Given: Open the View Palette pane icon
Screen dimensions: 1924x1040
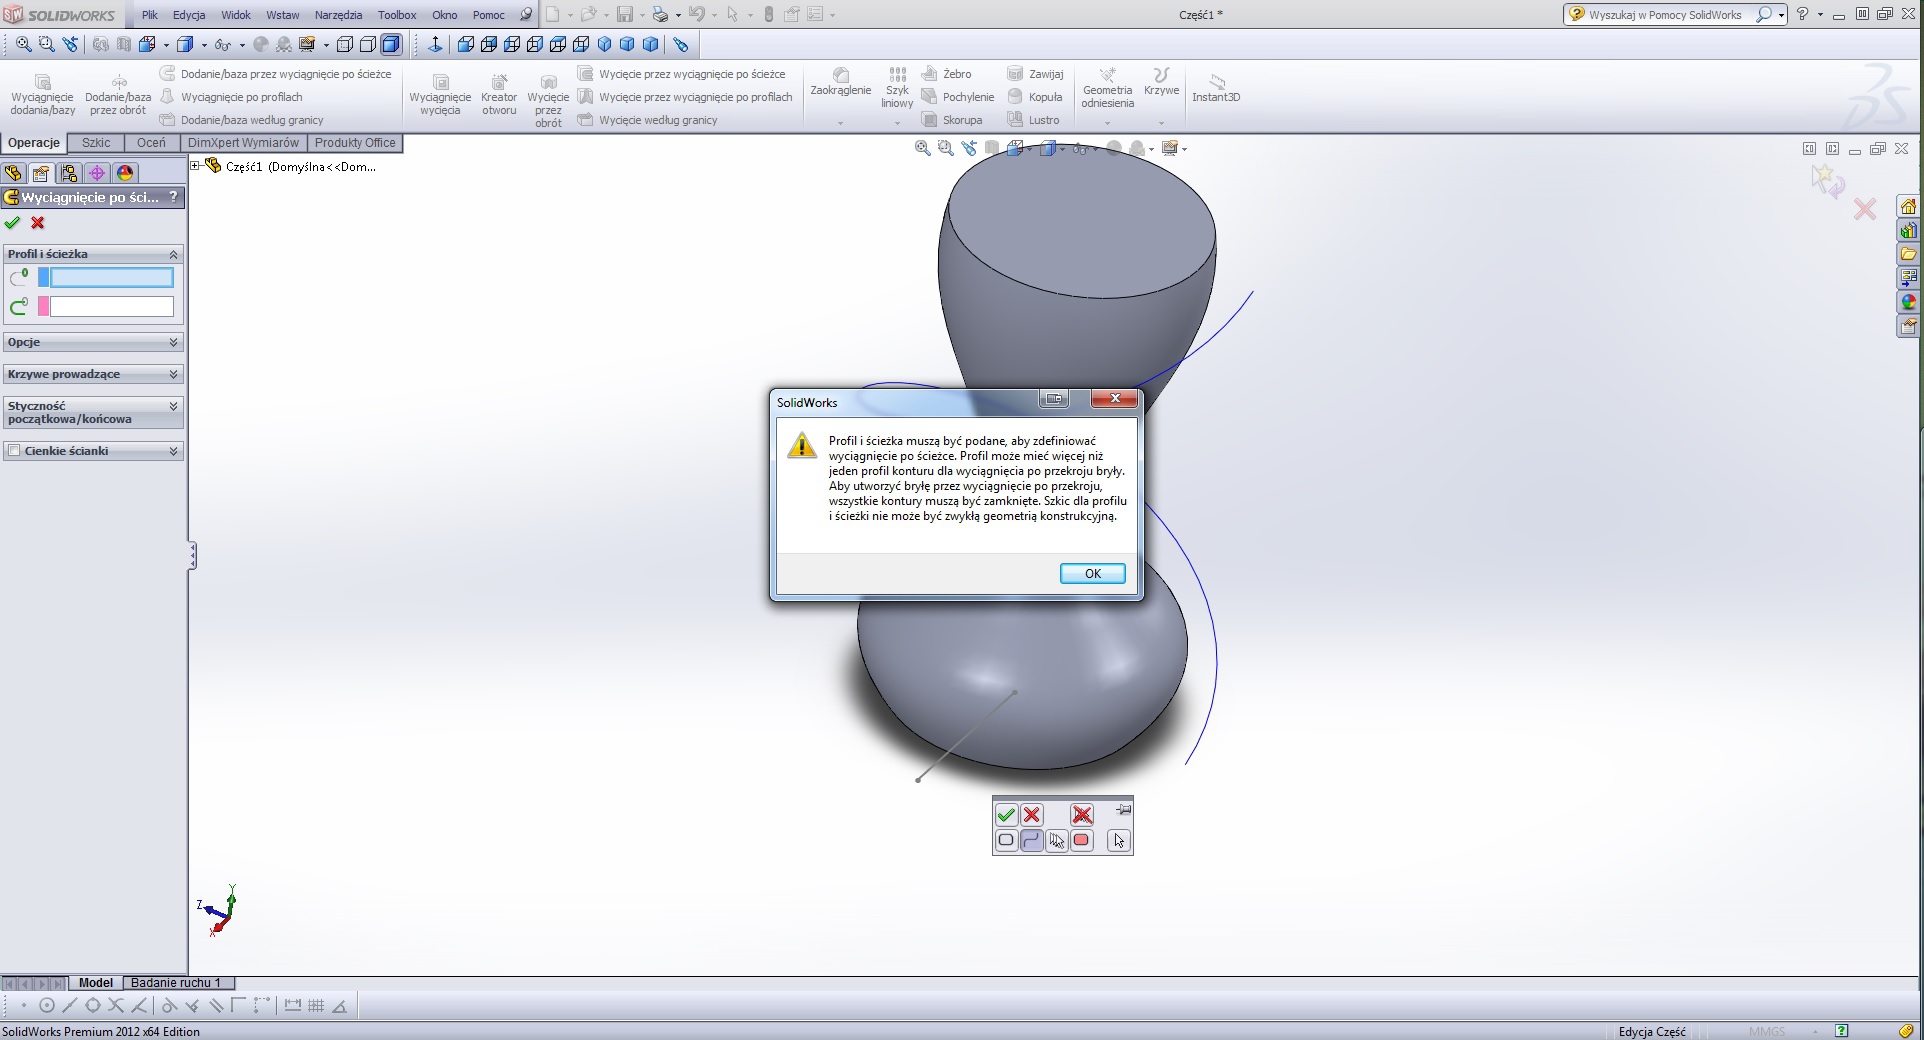Looking at the screenshot, I should pyautogui.click(x=1909, y=278).
